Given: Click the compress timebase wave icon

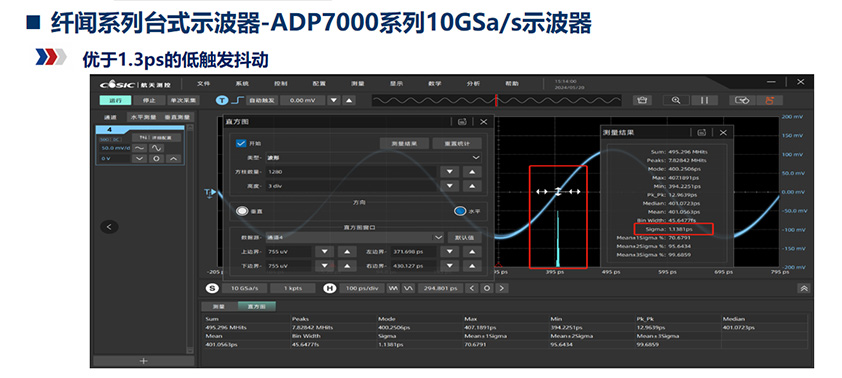Looking at the screenshot, I should (393, 288).
